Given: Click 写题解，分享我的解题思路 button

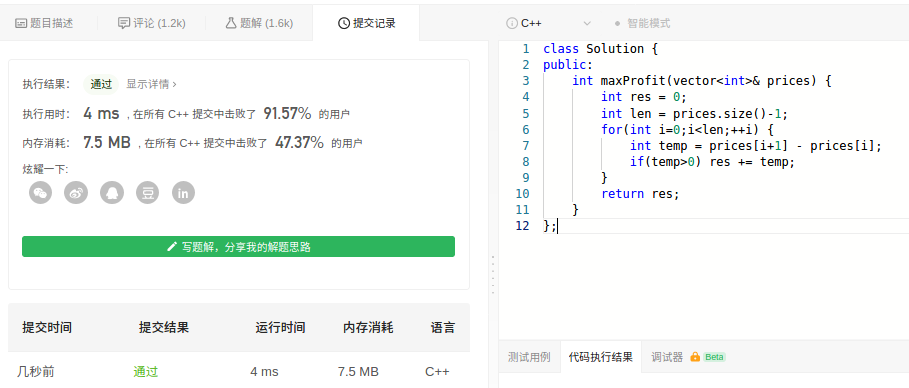Looking at the screenshot, I should point(238,246).
